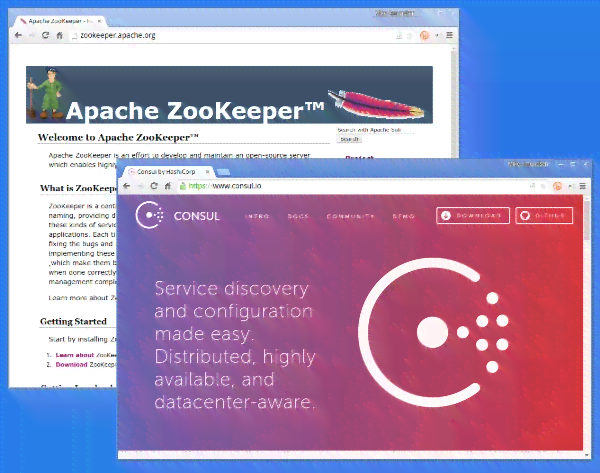Reload the Consul page
The width and height of the screenshot is (600, 473).
[154, 186]
